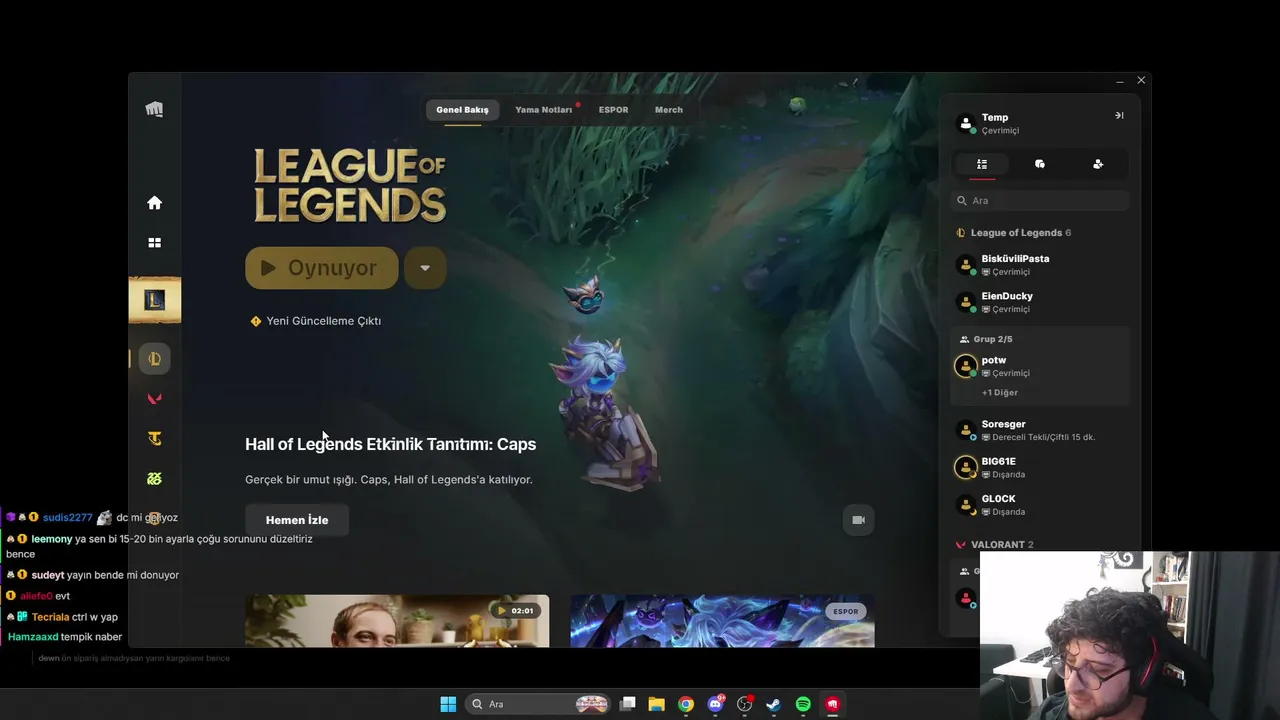This screenshot has height=720, width=1280.
Task: Click the Oynuyor play button
Action: [x=322, y=268]
